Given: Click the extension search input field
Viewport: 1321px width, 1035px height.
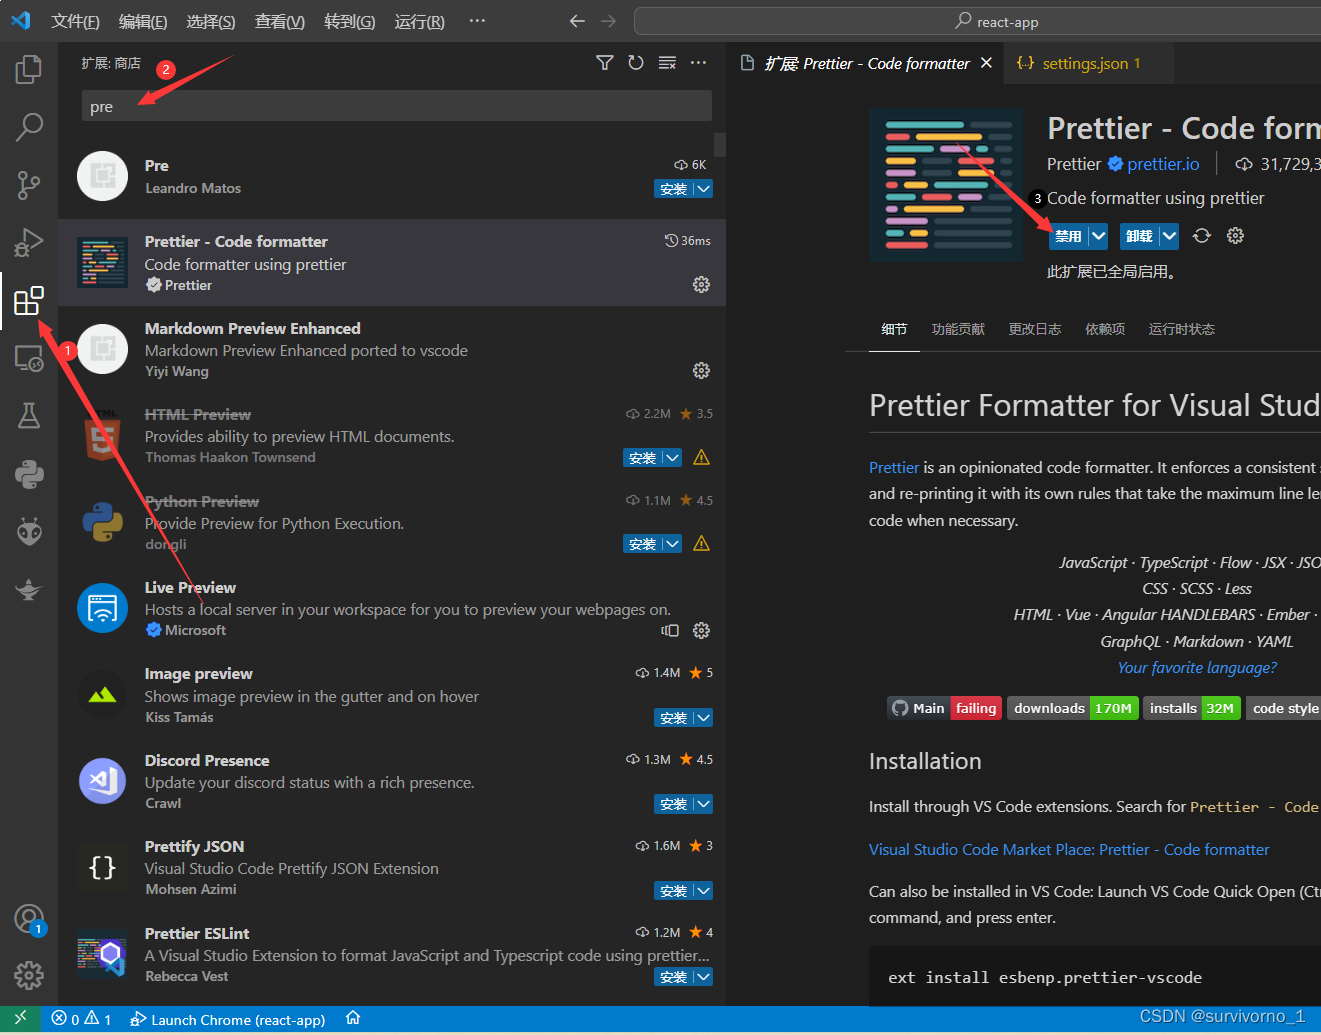Looking at the screenshot, I should pyautogui.click(x=397, y=106).
